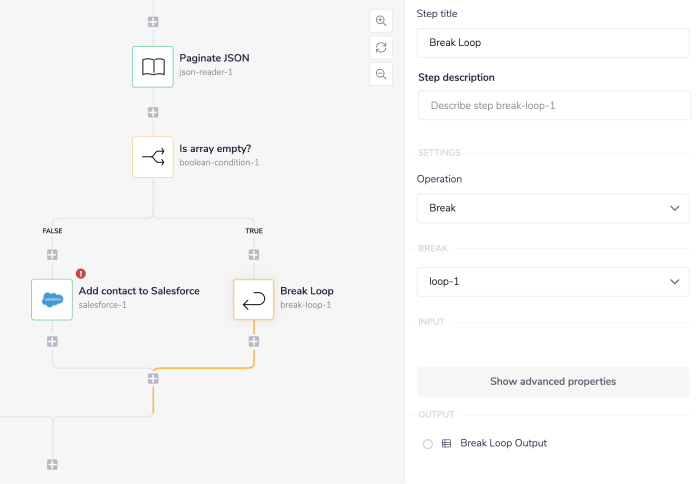This screenshot has width=700, height=484.
Task: Click the refresh view icon
Action: [x=381, y=47]
